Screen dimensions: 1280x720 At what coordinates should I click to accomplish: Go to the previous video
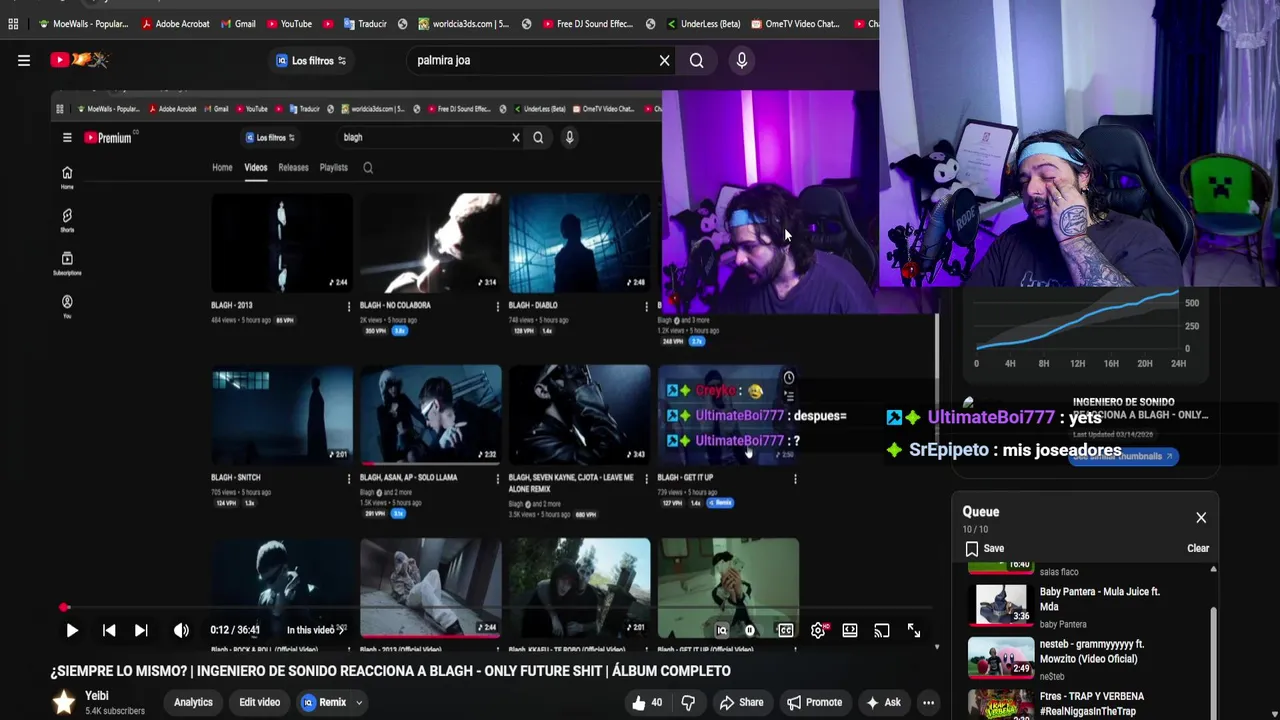109,630
